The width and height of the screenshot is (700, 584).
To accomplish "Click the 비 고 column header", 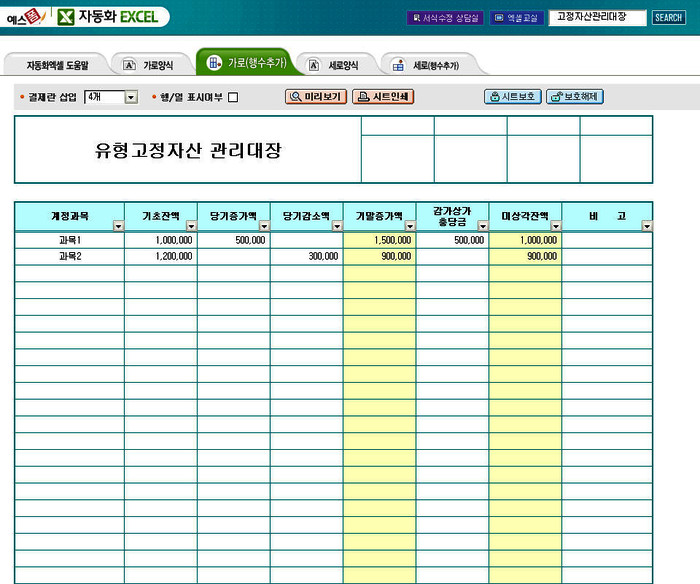I will click(x=607, y=217).
